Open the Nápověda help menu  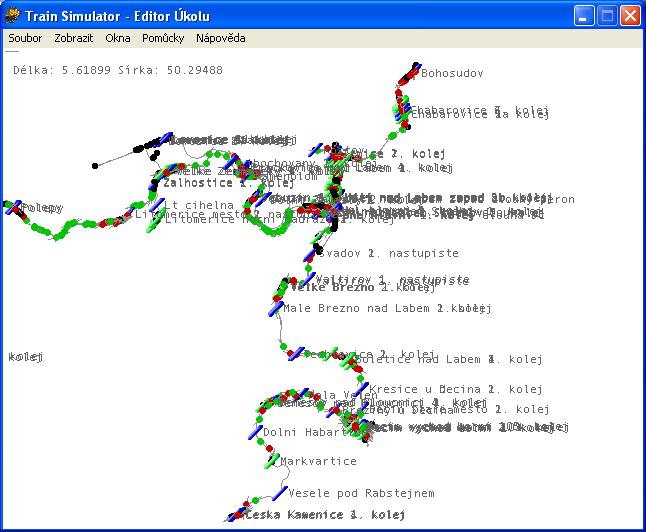click(220, 38)
